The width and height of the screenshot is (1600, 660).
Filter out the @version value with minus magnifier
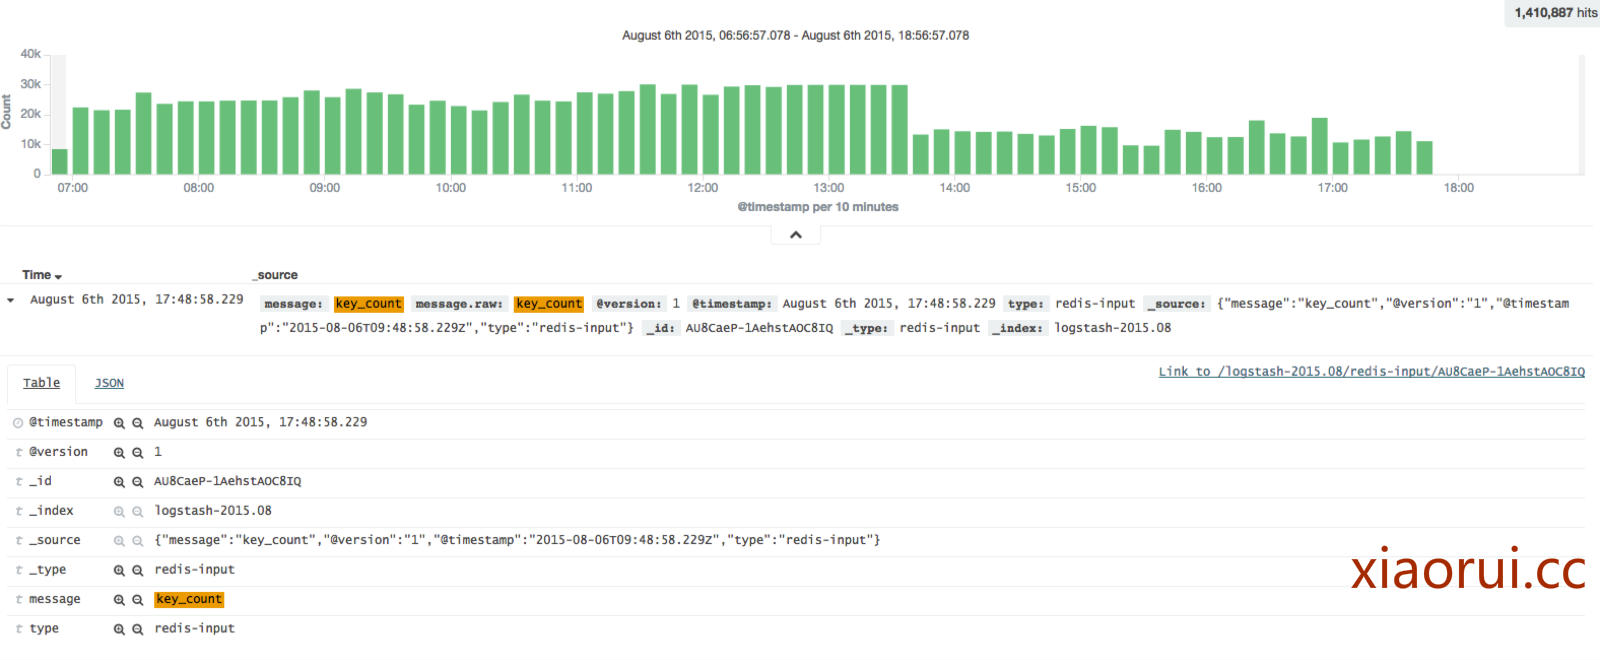tap(138, 453)
